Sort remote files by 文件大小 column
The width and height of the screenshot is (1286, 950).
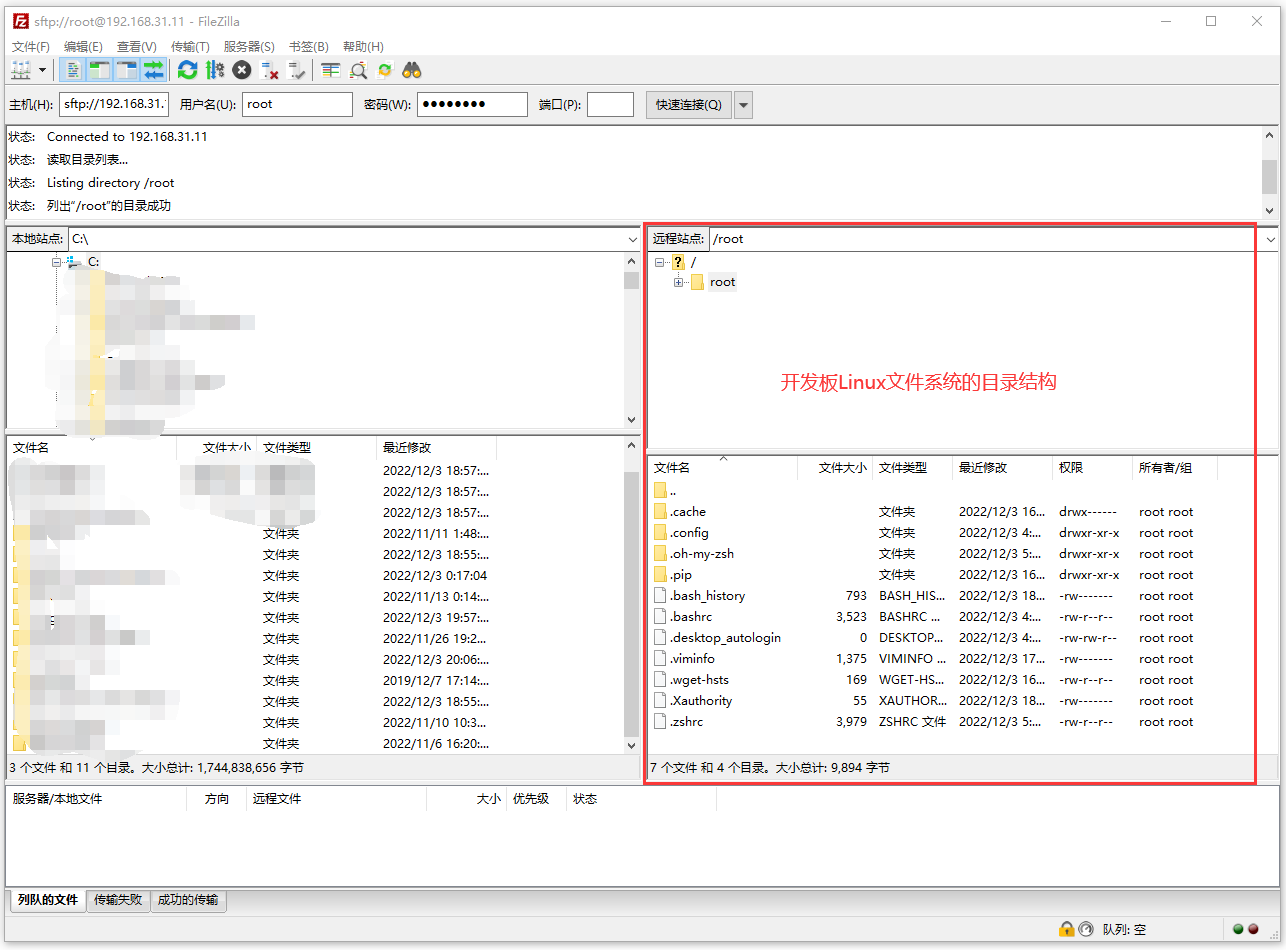coord(835,467)
